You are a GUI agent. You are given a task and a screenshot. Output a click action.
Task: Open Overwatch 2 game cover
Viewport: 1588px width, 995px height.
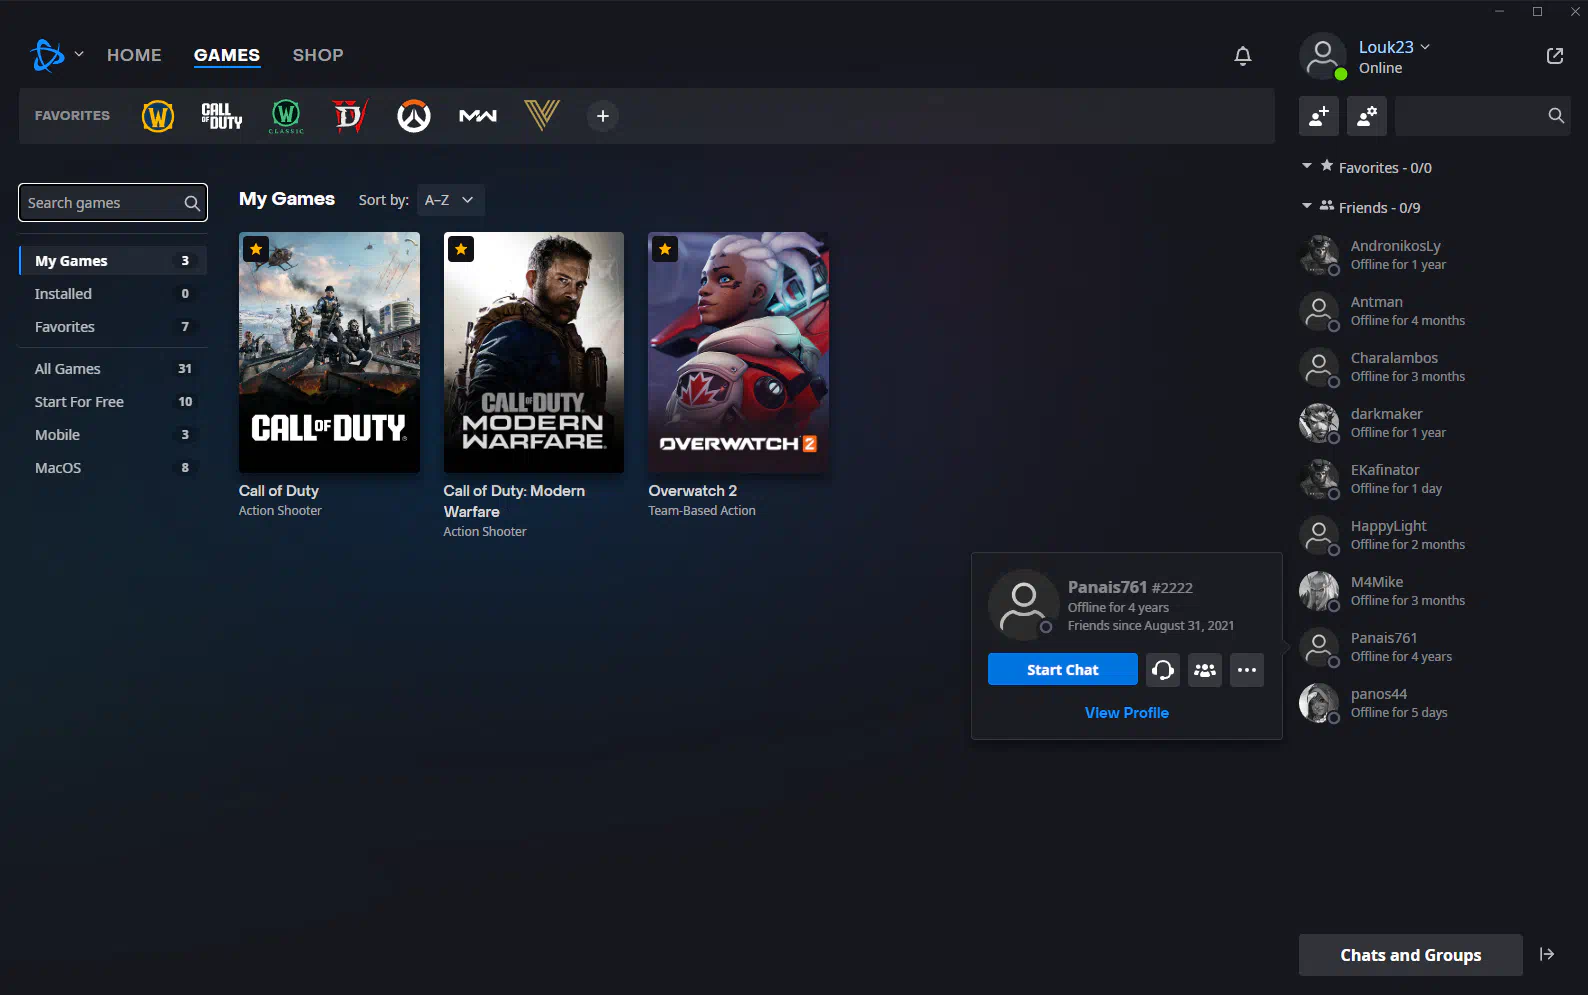point(738,352)
